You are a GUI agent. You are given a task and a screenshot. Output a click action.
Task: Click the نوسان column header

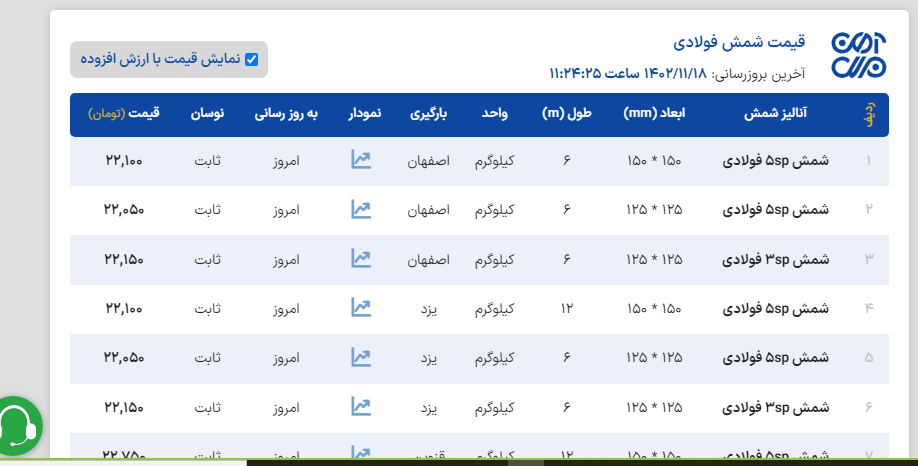tap(207, 114)
